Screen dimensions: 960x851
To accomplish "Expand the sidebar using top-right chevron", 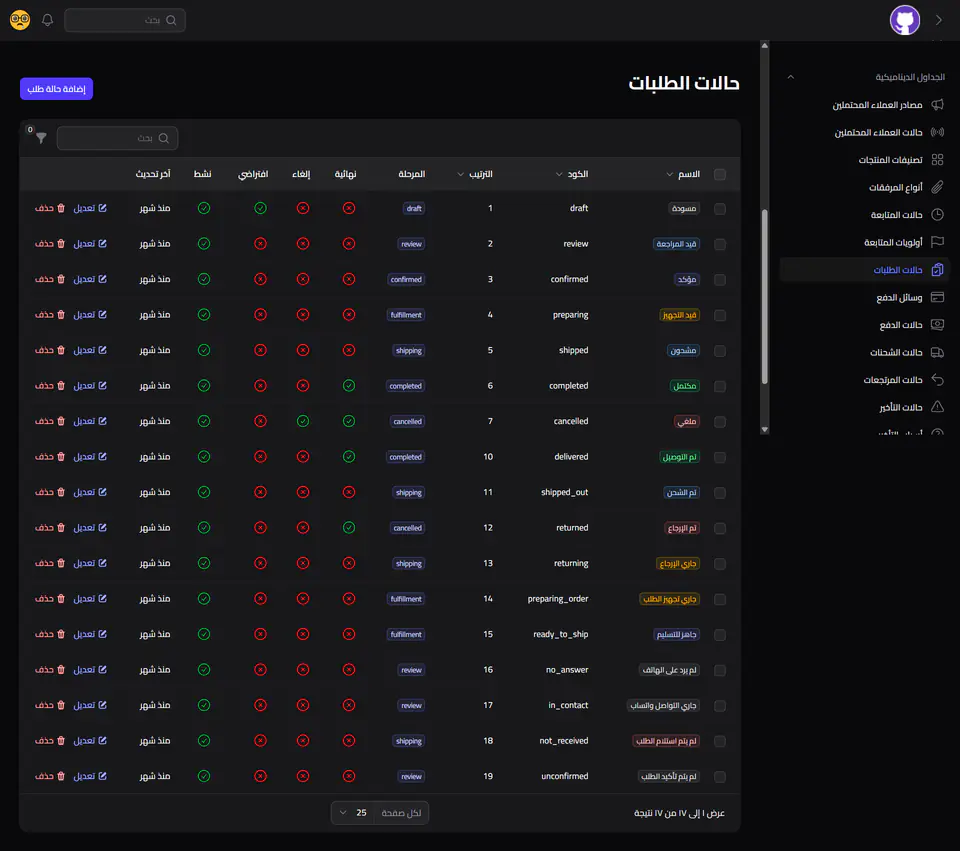I will [x=939, y=20].
